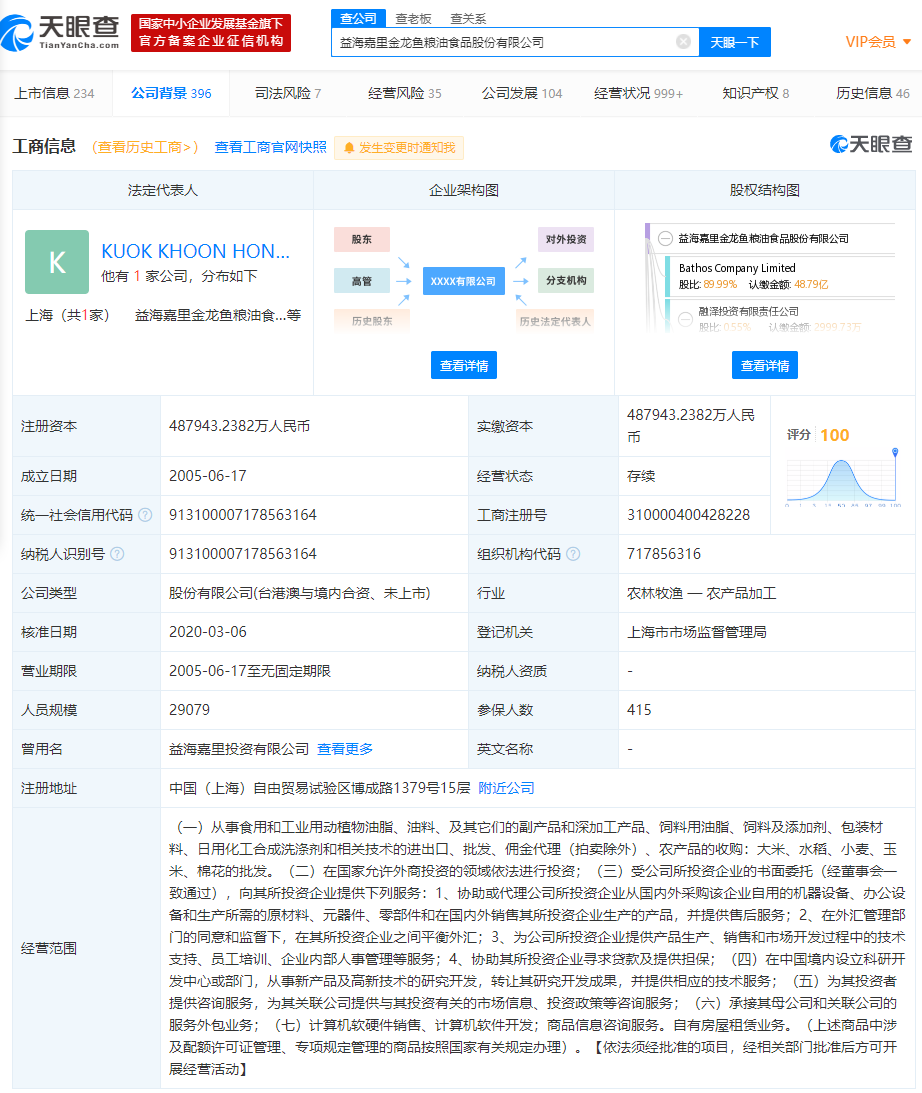
Task: Click the 国家中小企业发展基金 red banner
Action: pyautogui.click(x=210, y=33)
